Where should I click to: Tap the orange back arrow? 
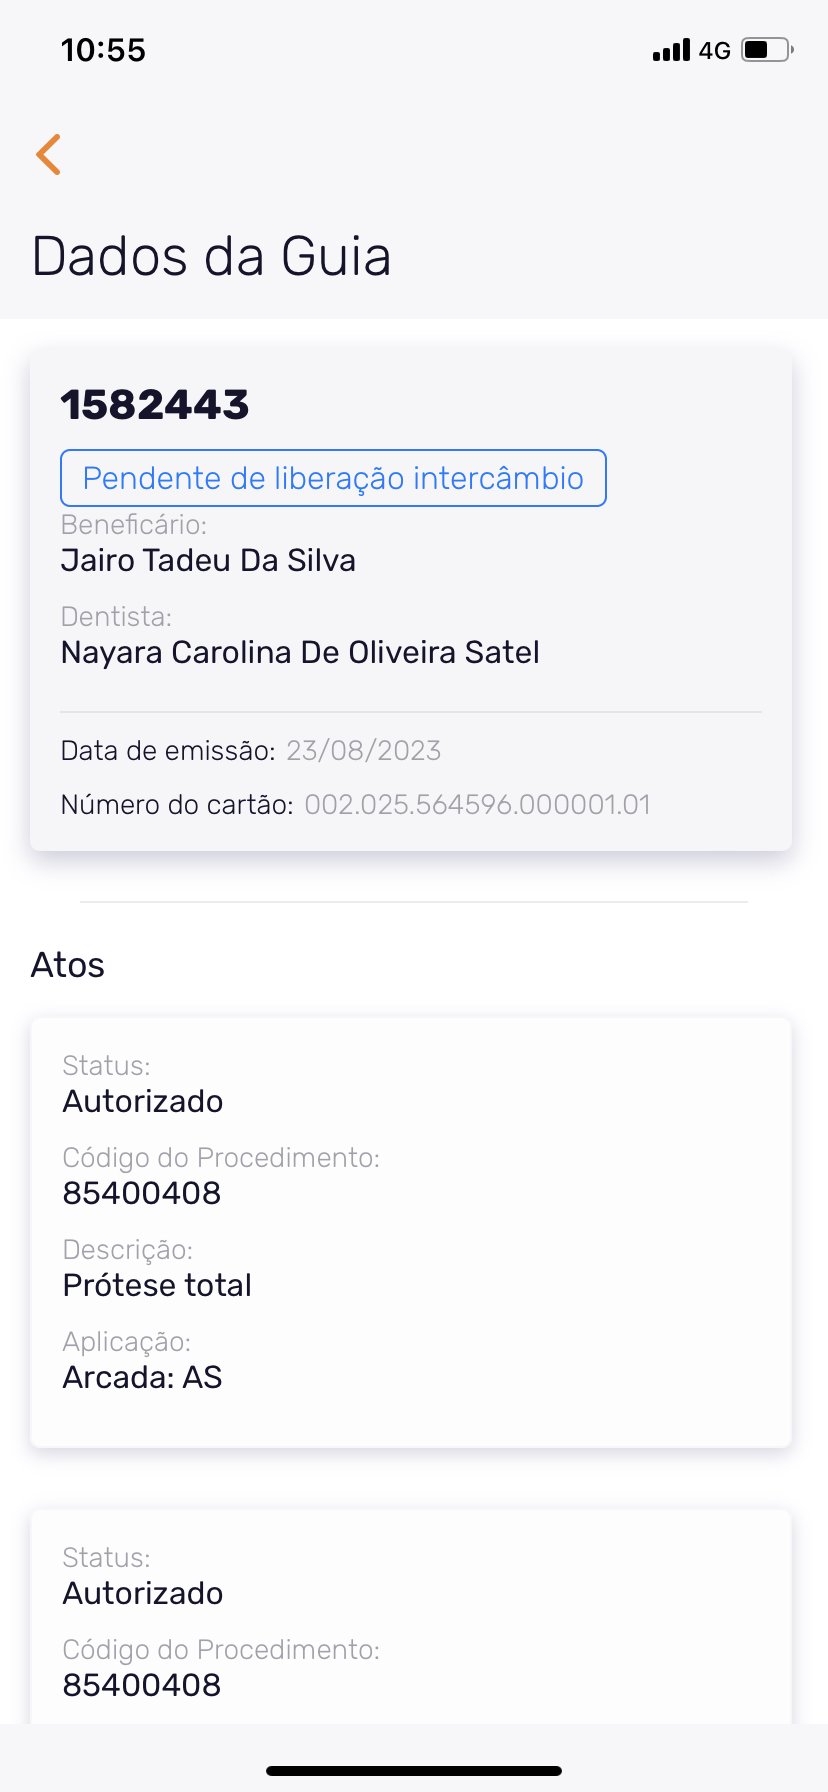(48, 154)
